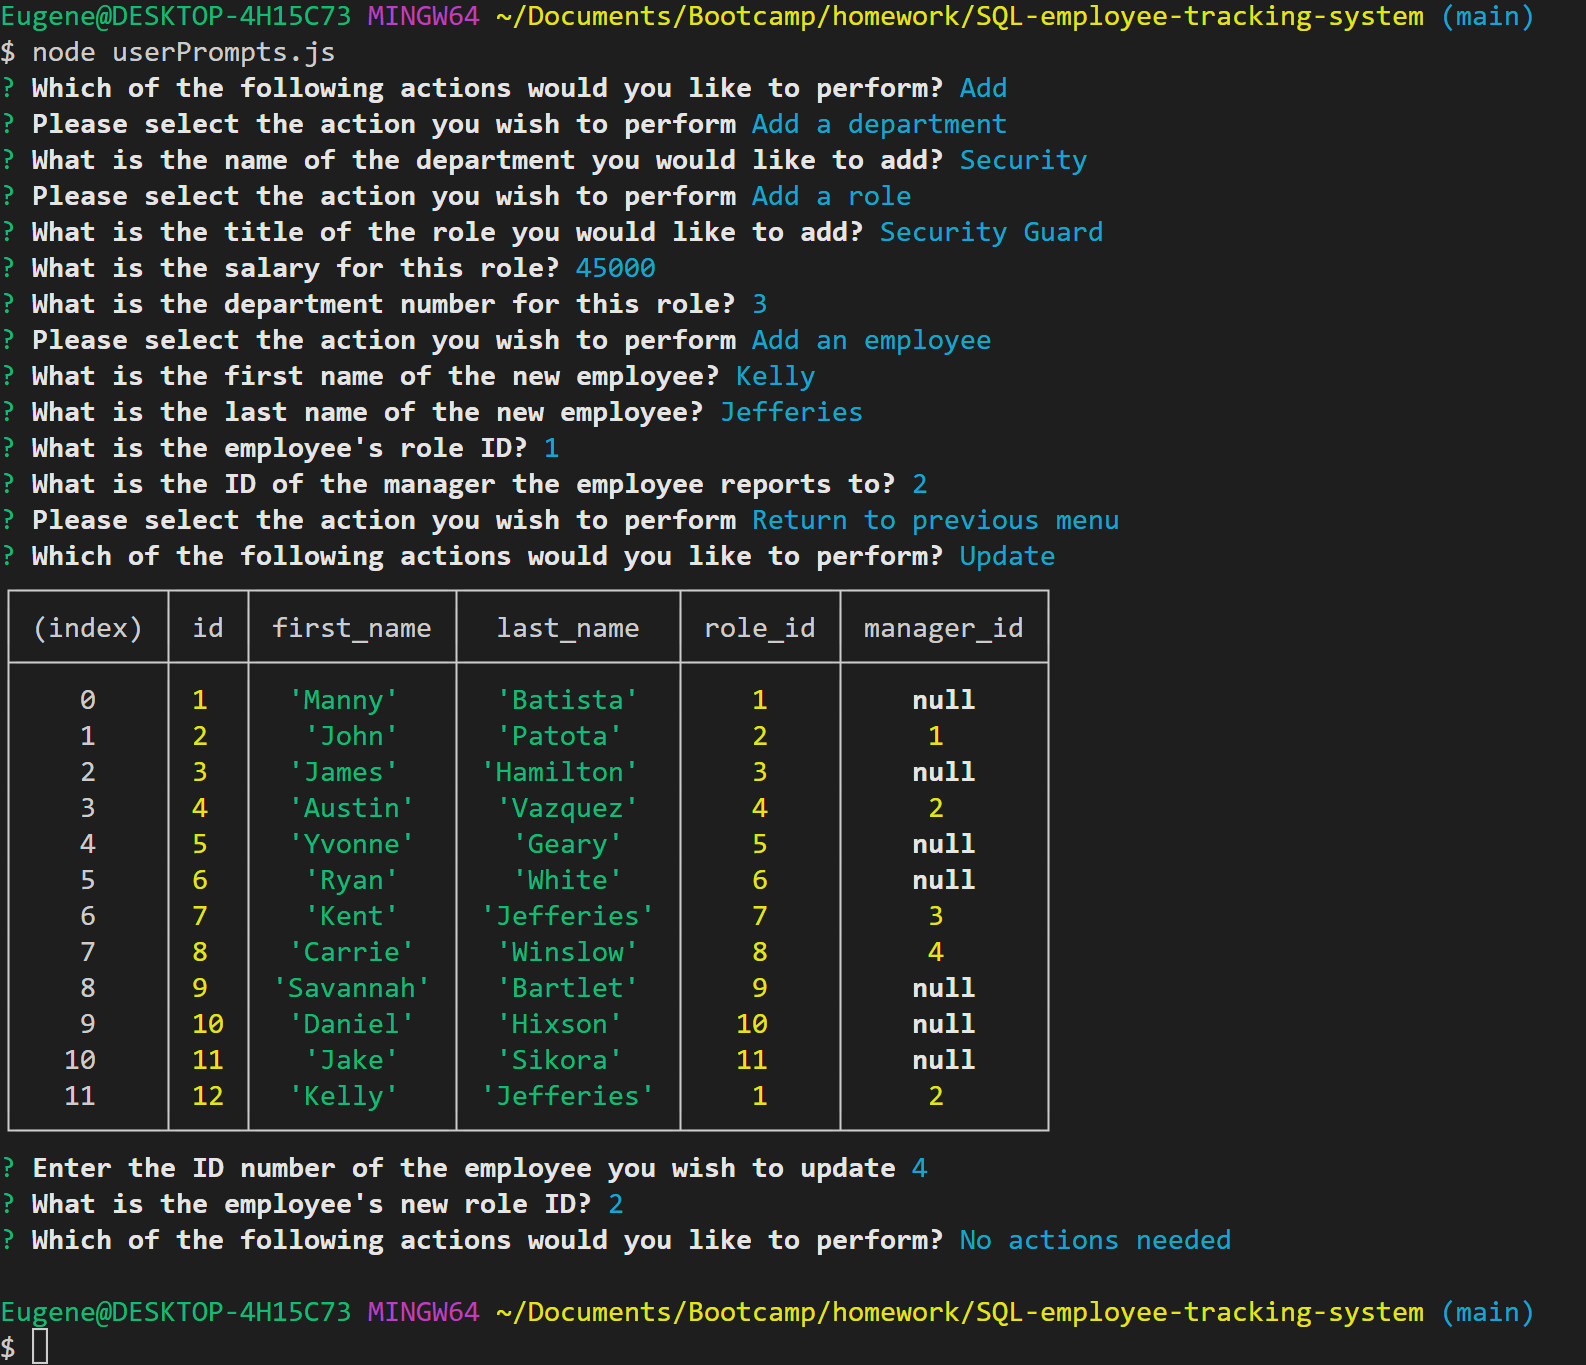Click 'Savannah' in the first_name column
Image resolution: width=1586 pixels, height=1365 pixels.
[x=351, y=988]
